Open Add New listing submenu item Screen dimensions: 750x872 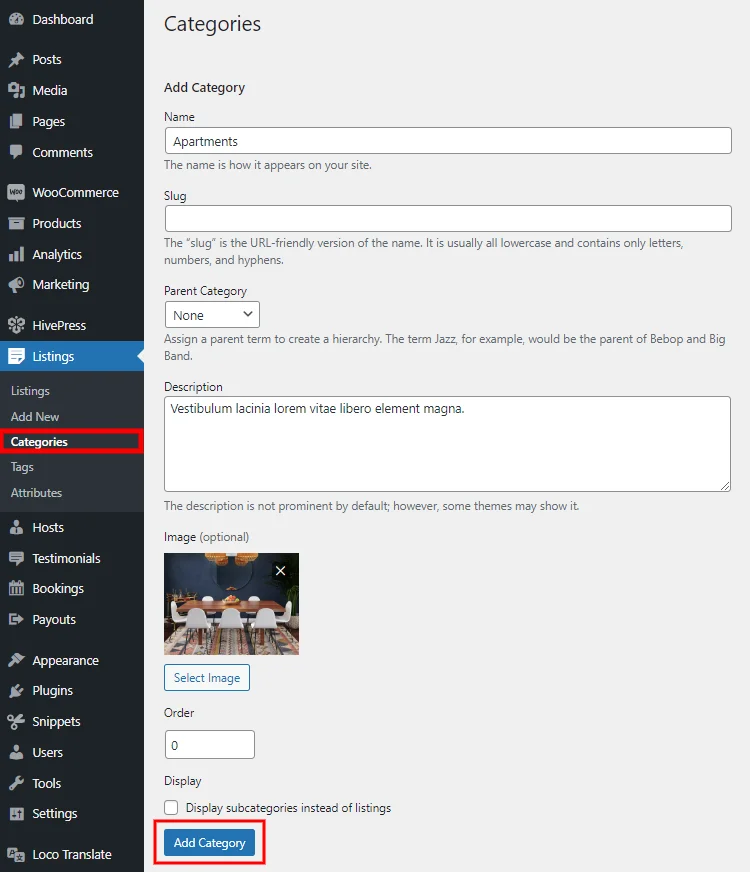click(x=34, y=417)
